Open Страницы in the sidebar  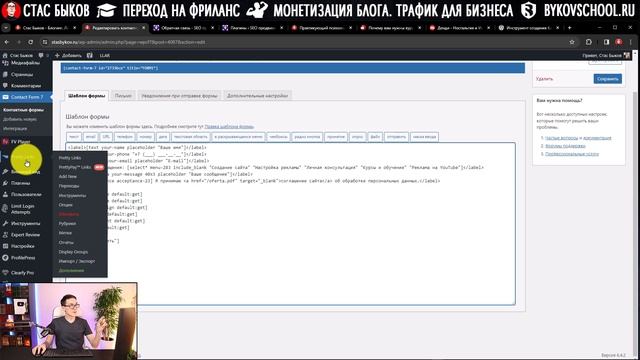[x=22, y=75]
